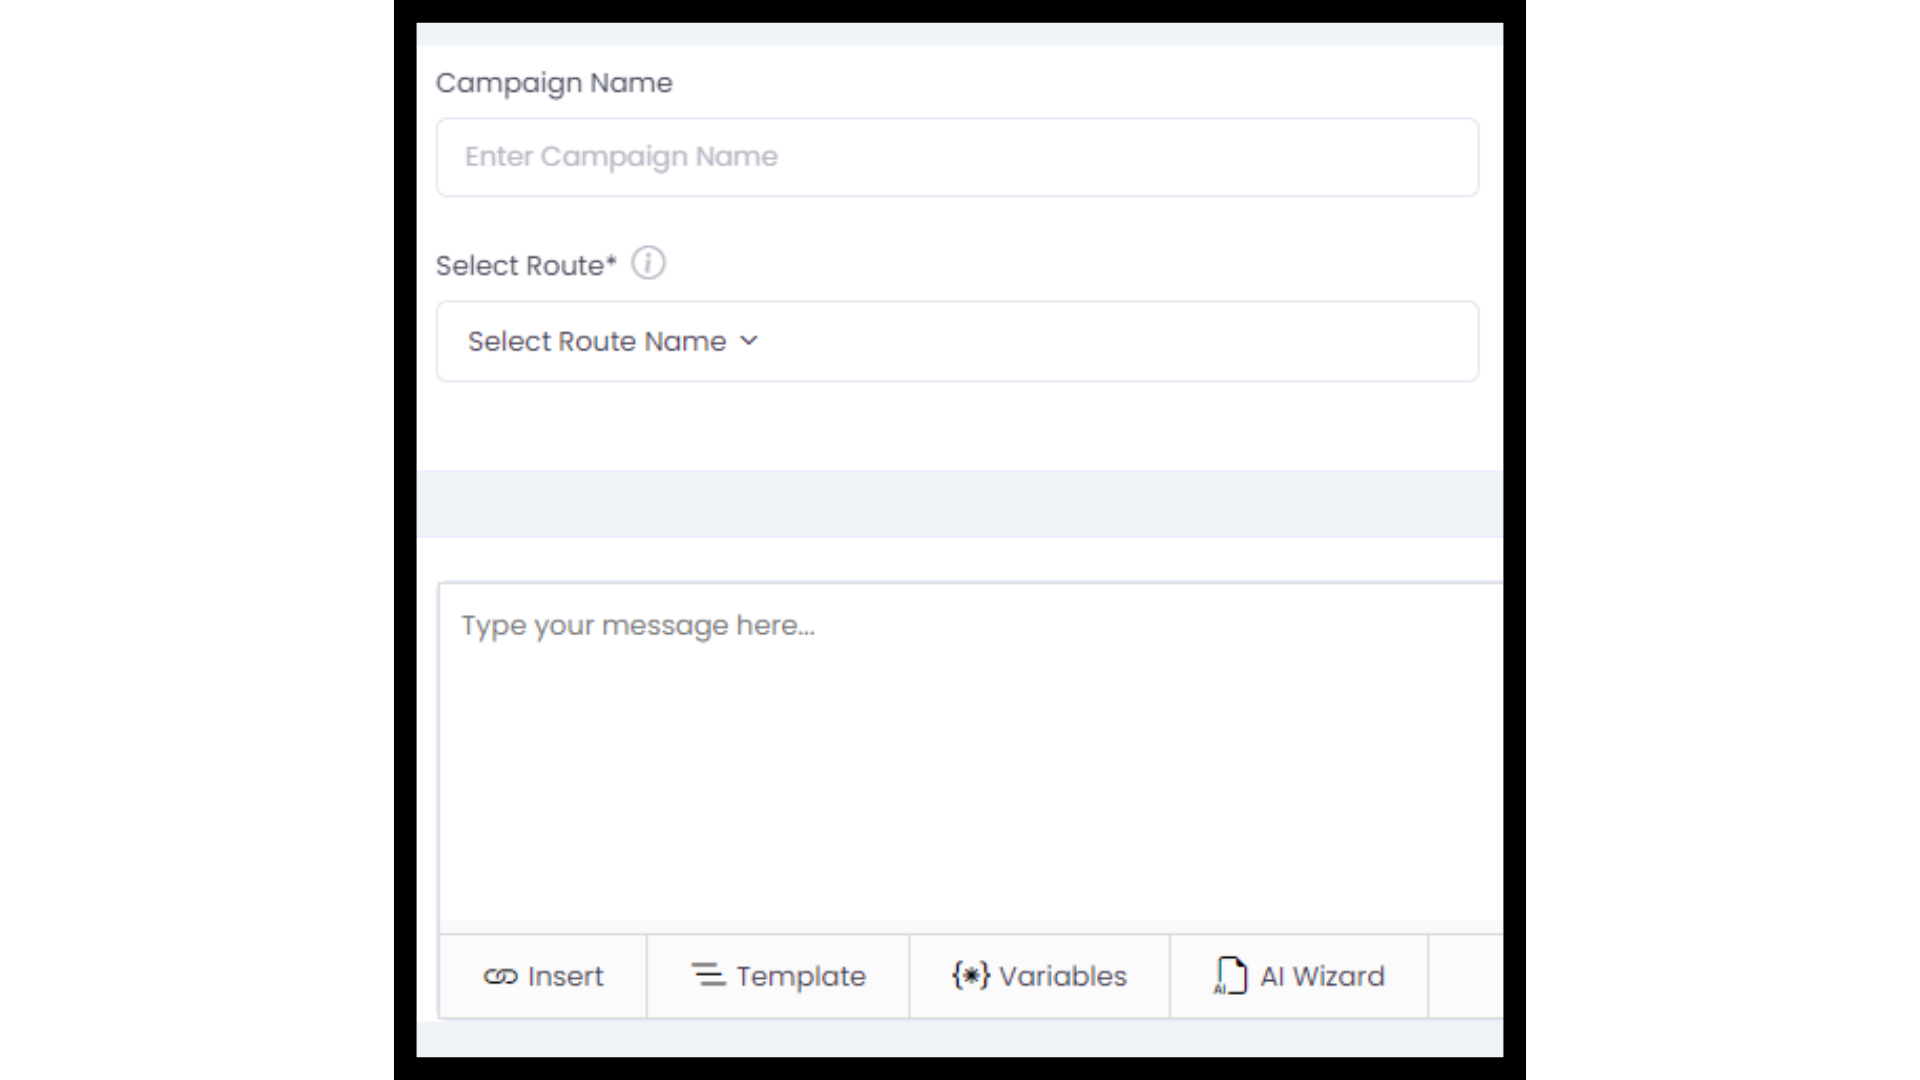Click inside the Enter Campaign Name field
Viewport: 1920px width, 1080px height.
pyautogui.click(x=956, y=157)
